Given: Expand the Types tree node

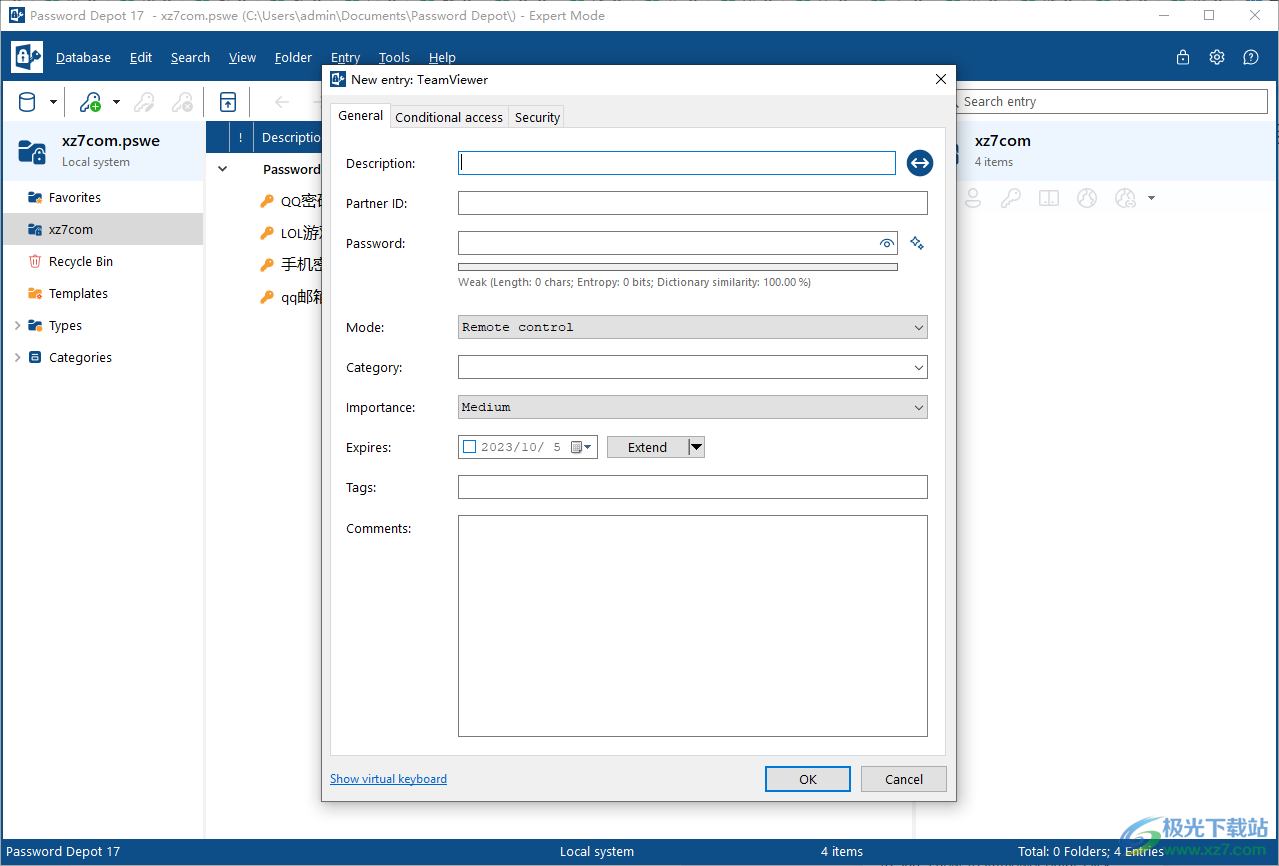Looking at the screenshot, I should 17,325.
